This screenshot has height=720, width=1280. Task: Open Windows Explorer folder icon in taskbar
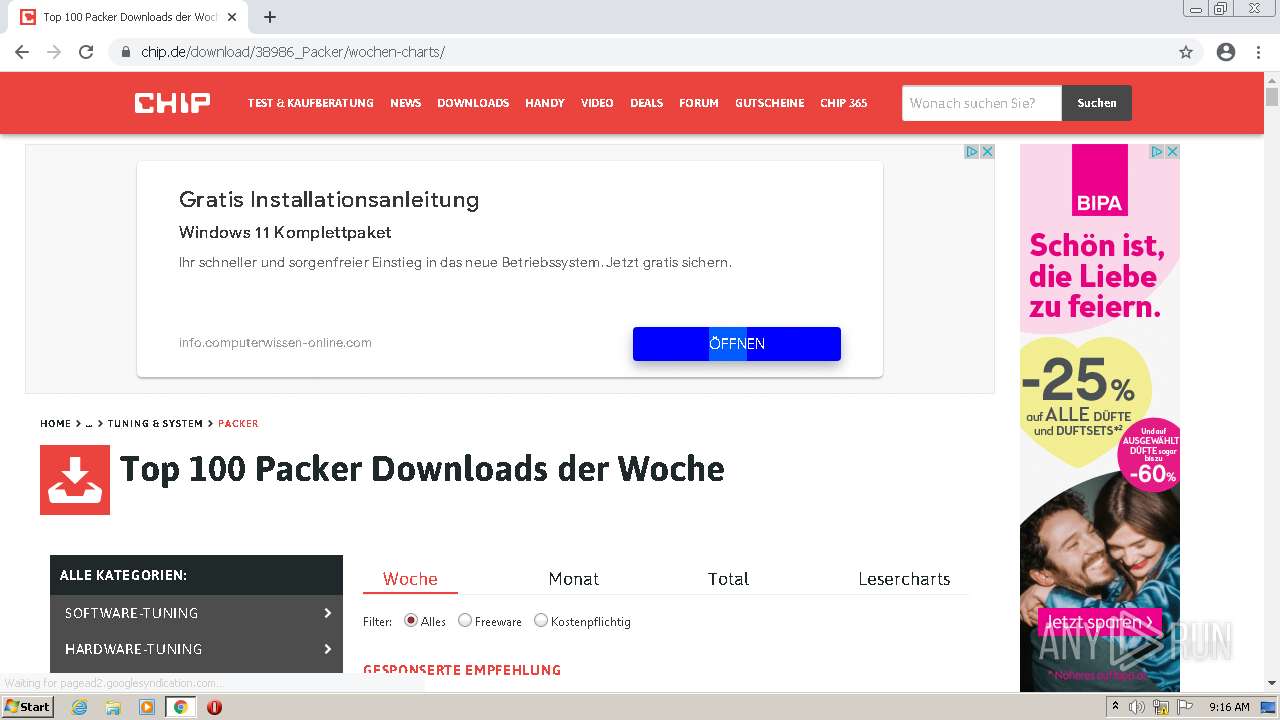tap(113, 707)
